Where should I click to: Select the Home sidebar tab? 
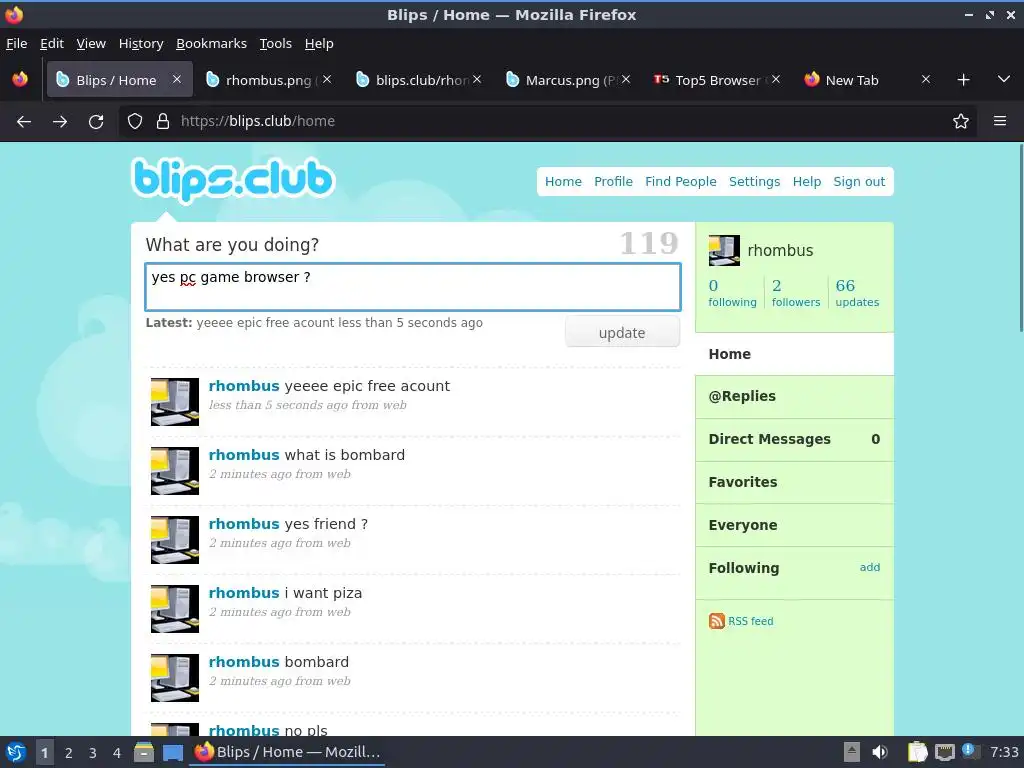click(794, 354)
